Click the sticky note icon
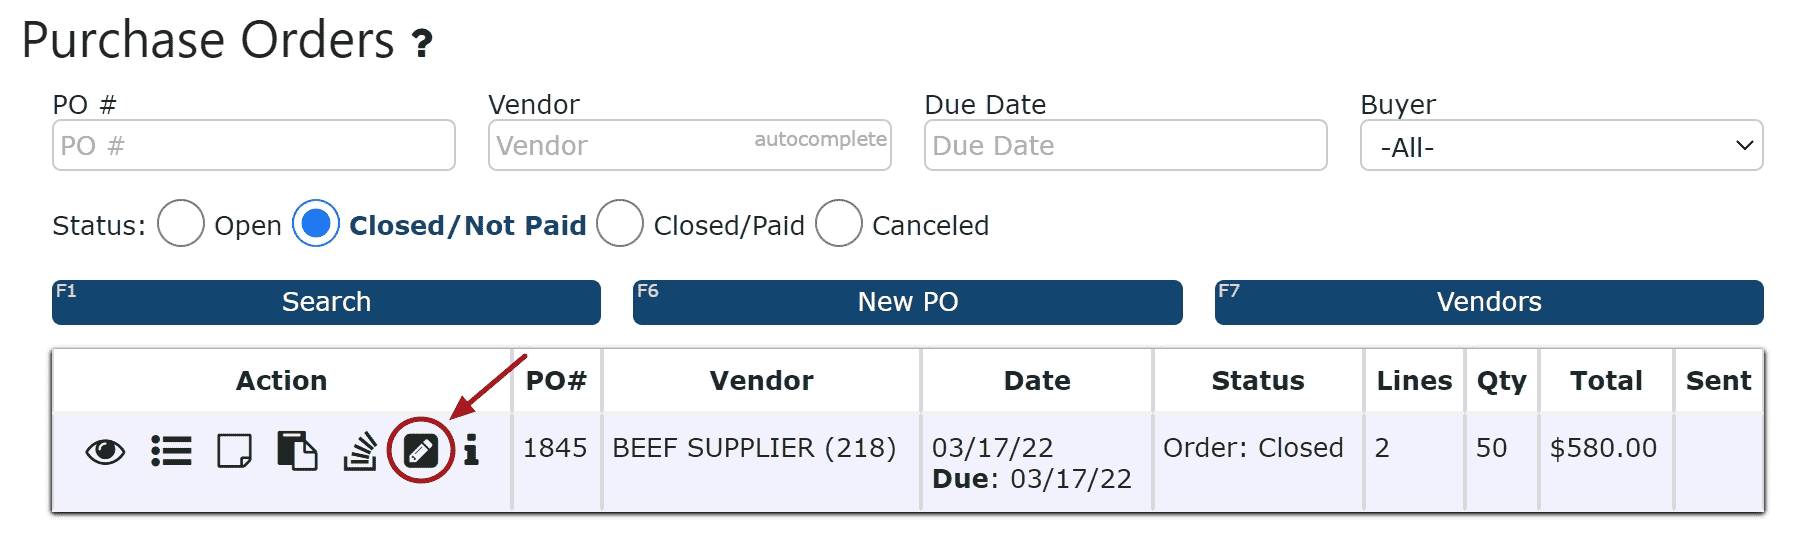 coord(234,451)
